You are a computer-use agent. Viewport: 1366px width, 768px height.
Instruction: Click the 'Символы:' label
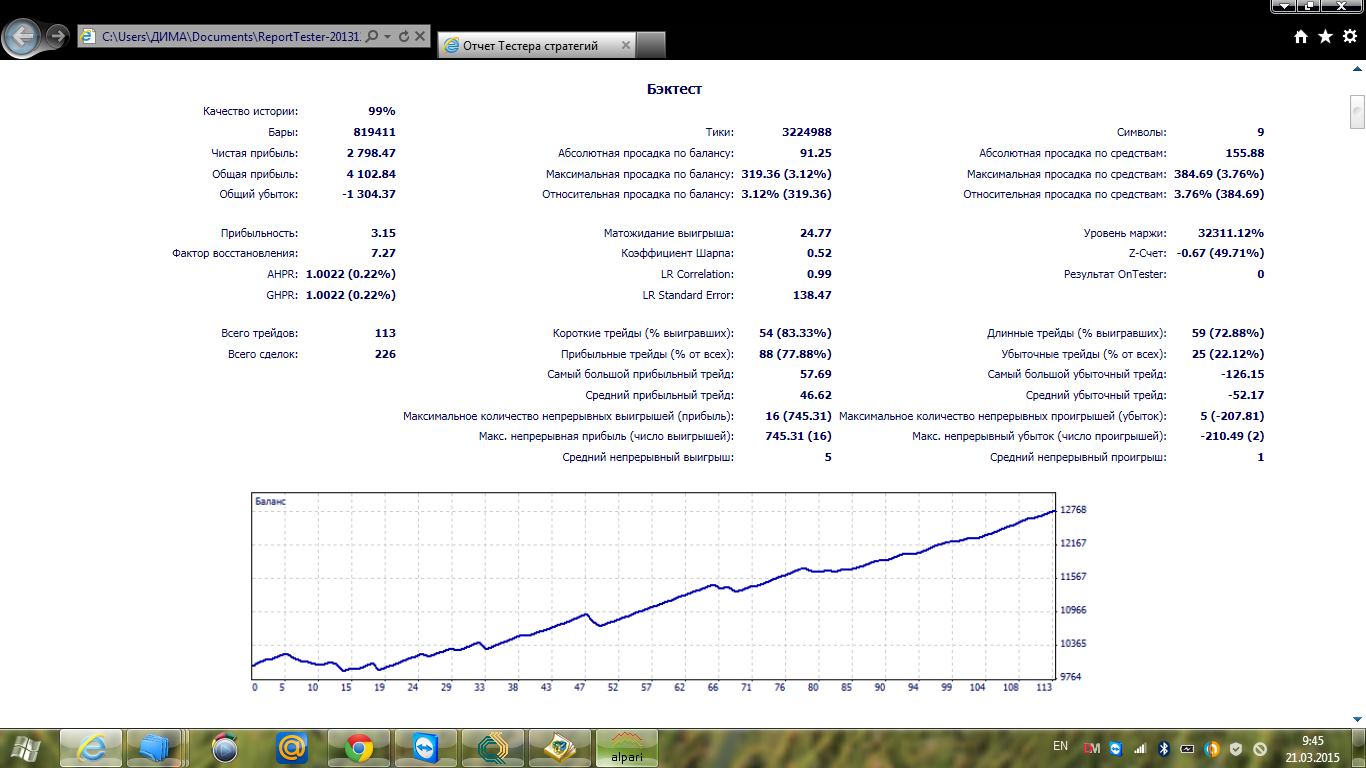pyautogui.click(x=1141, y=132)
